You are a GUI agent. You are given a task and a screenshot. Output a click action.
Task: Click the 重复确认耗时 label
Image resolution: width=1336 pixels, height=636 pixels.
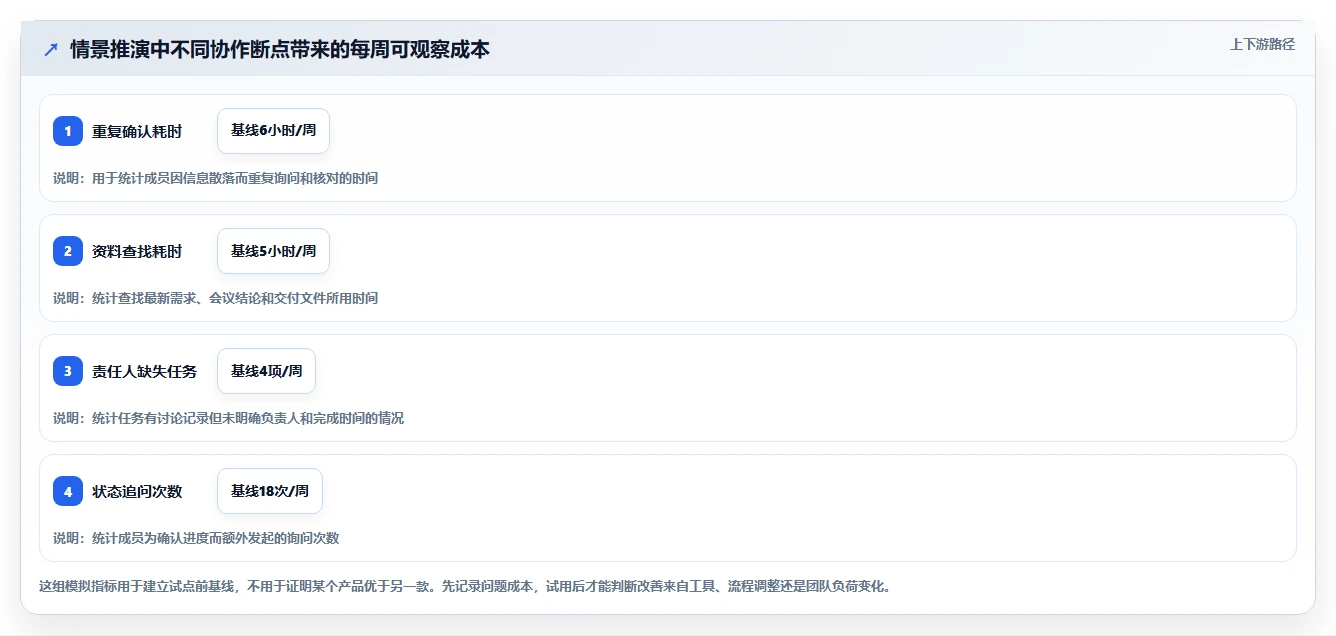pos(137,131)
